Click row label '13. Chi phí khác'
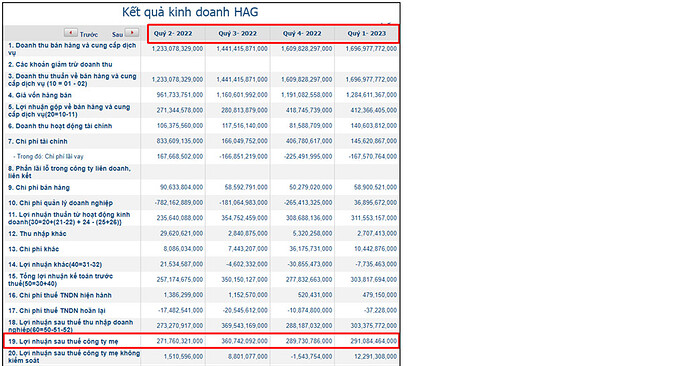Image resolution: width=690 pixels, height=366 pixels. [33, 249]
